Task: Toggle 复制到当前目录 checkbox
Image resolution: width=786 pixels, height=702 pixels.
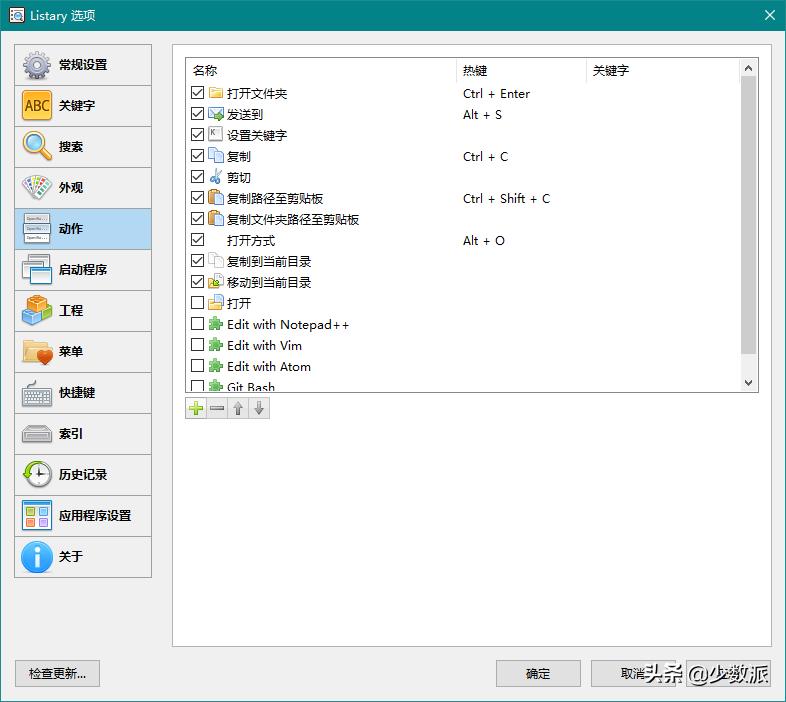Action: [x=198, y=261]
